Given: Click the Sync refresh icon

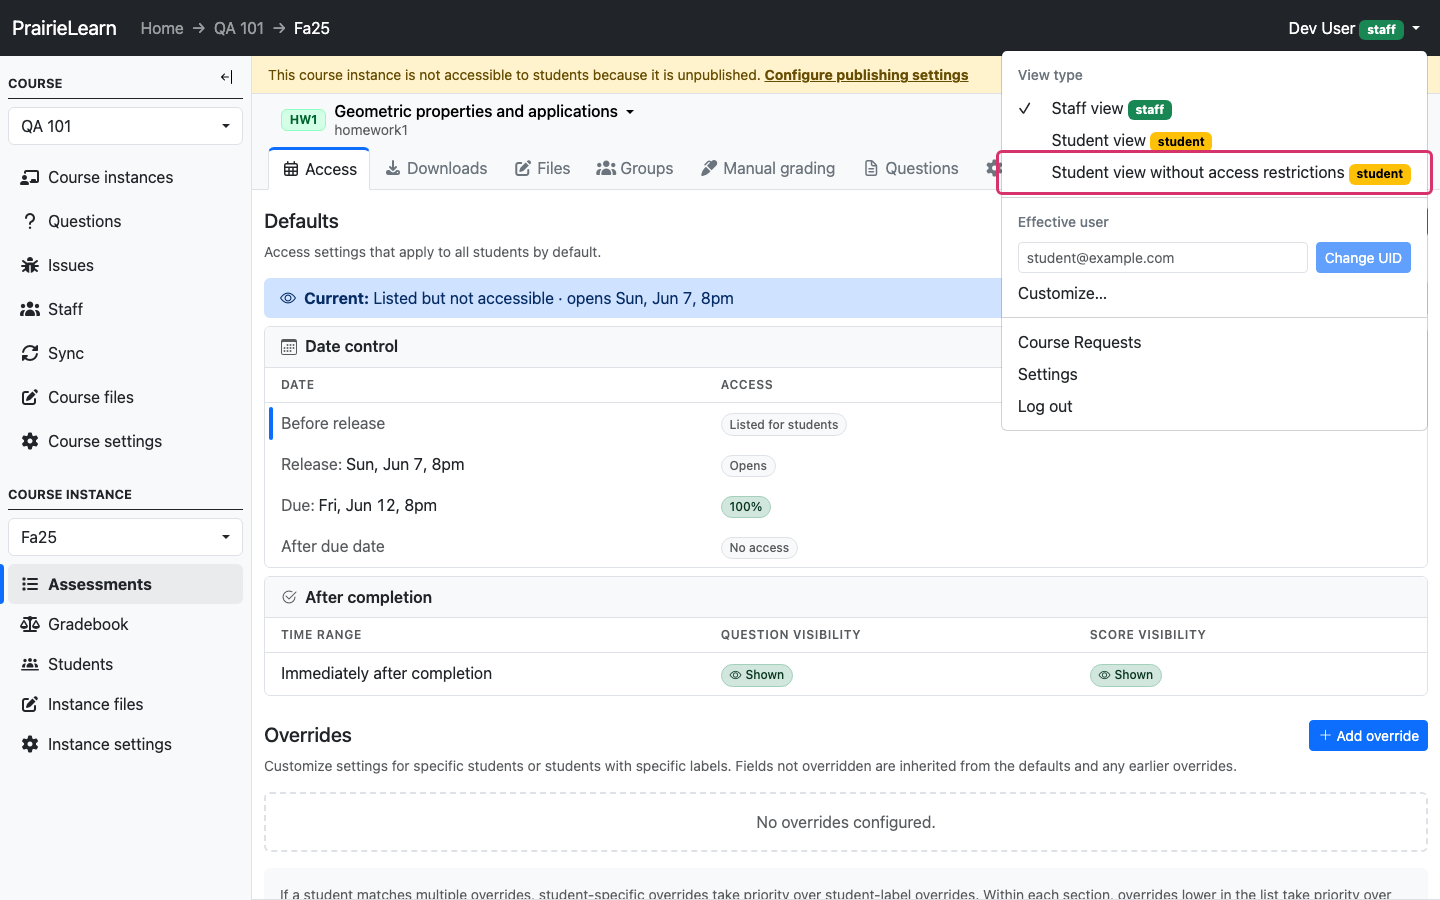Looking at the screenshot, I should point(30,353).
